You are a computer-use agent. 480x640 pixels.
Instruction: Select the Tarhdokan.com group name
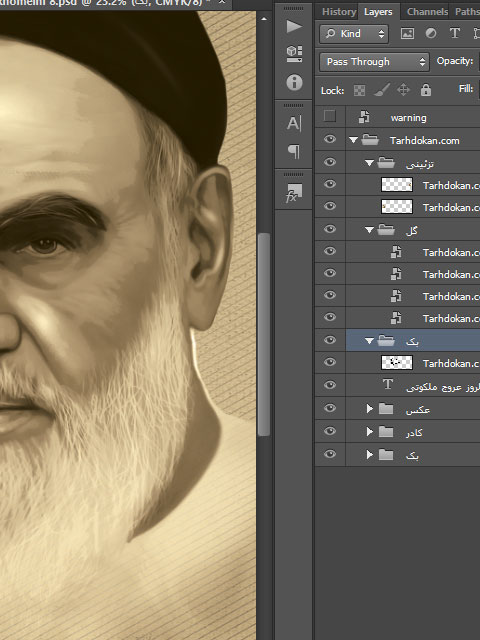pyautogui.click(x=424, y=140)
